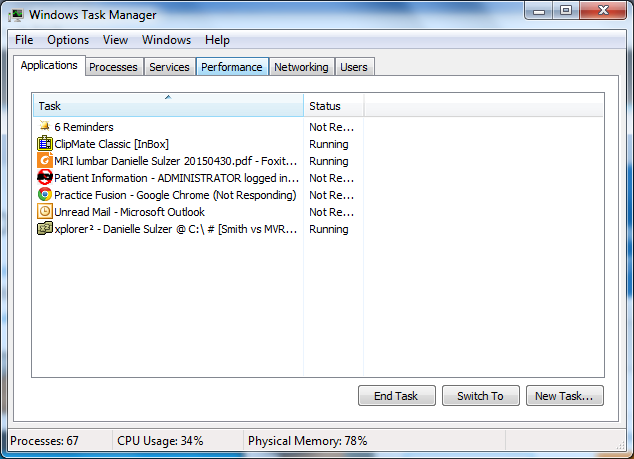Click Not Re... status of 6 Reminders

tap(332, 127)
